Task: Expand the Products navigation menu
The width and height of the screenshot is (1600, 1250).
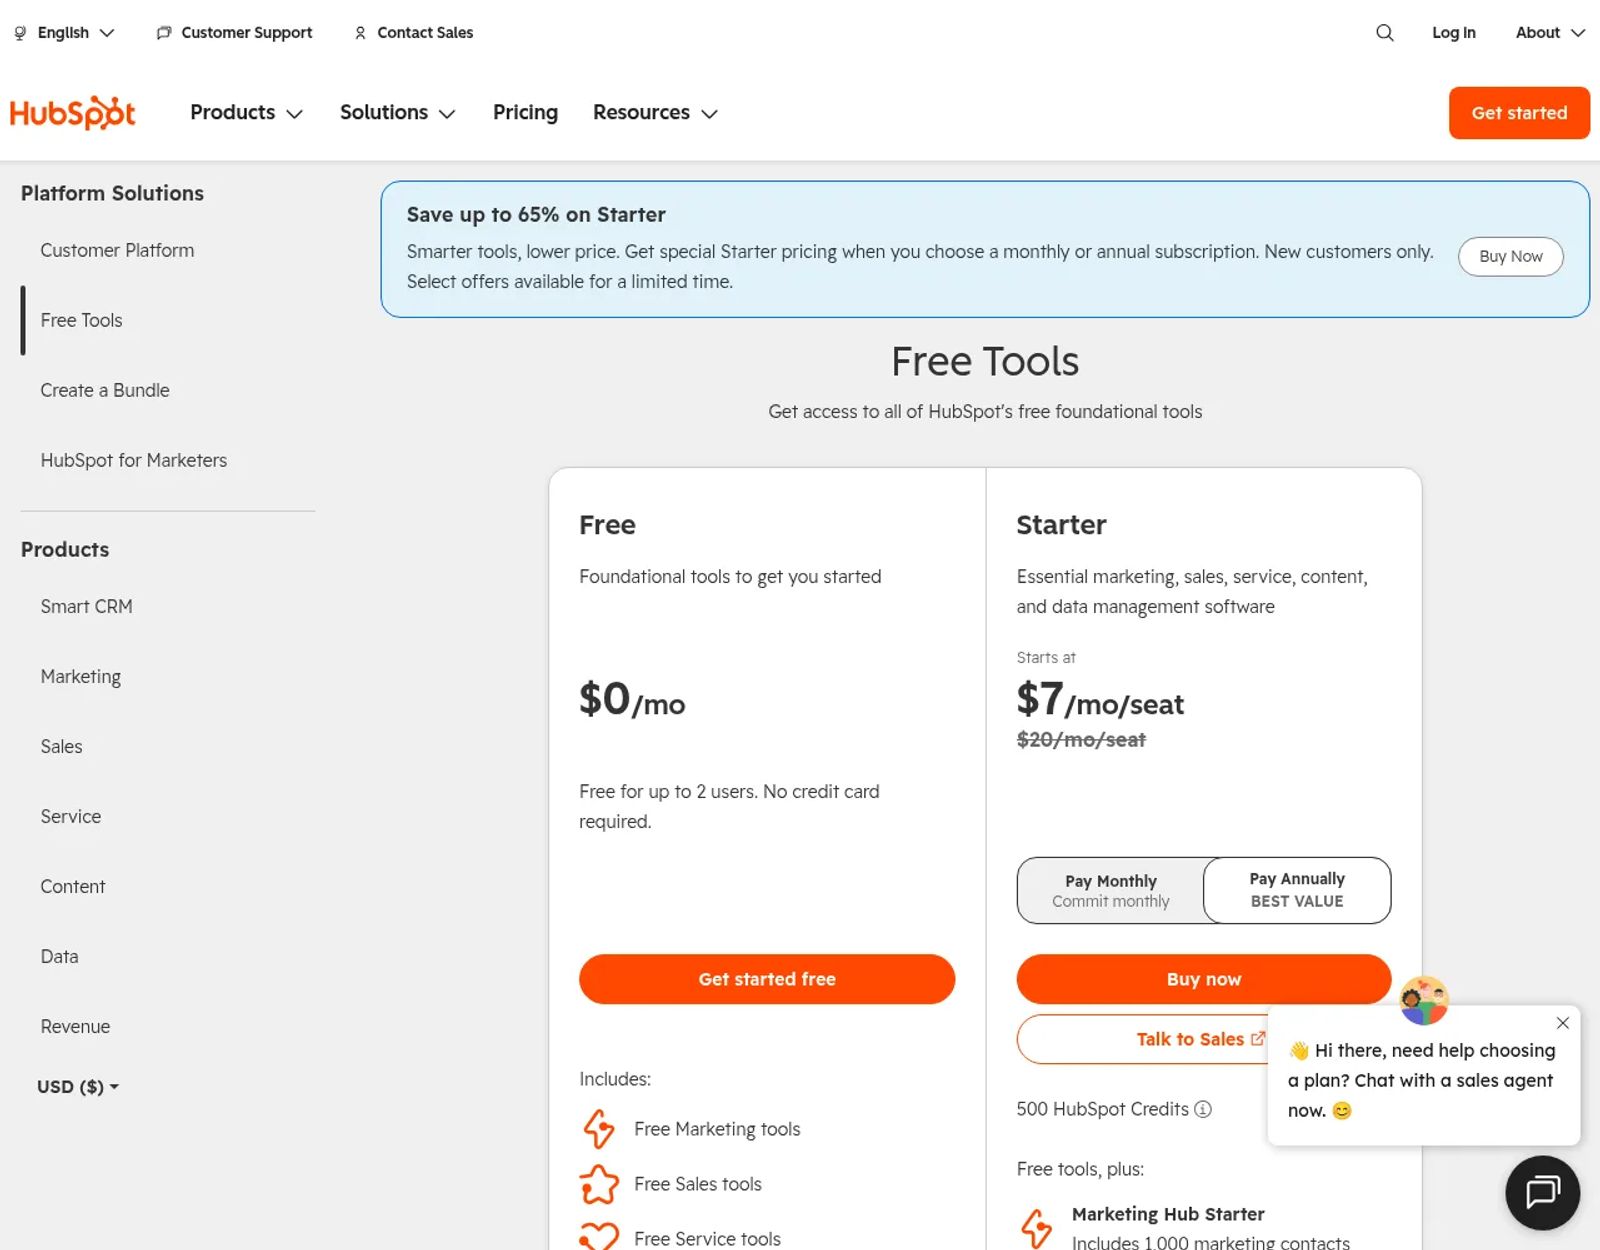Action: click(246, 113)
